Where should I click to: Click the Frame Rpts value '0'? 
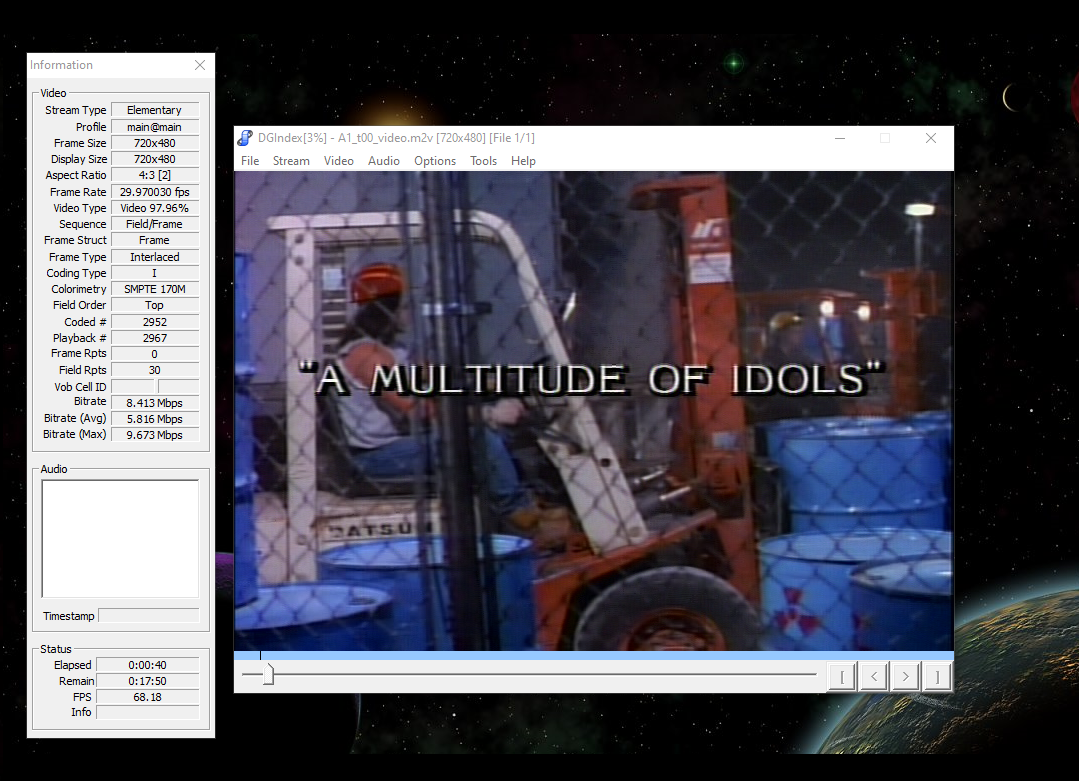pos(155,354)
